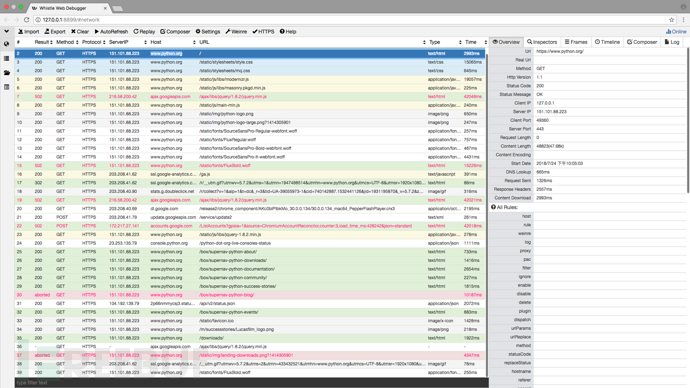Screen dimensions: 690x388
Task: Sort by the Type column
Action: pos(445,42)
